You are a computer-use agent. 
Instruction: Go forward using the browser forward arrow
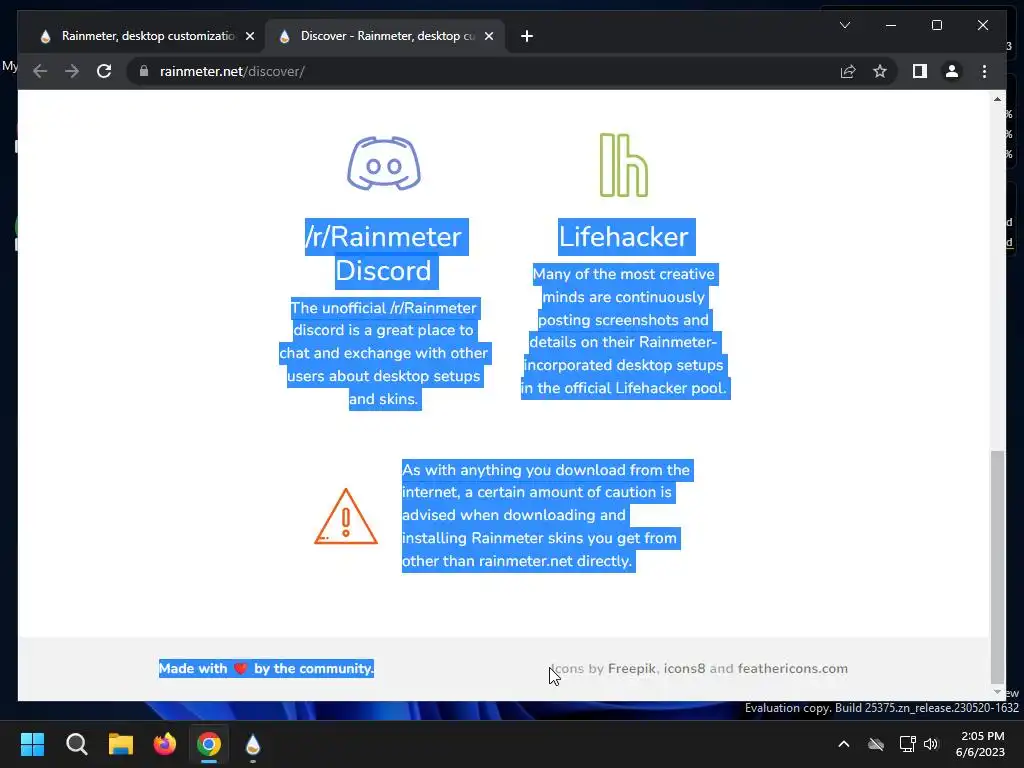click(72, 71)
